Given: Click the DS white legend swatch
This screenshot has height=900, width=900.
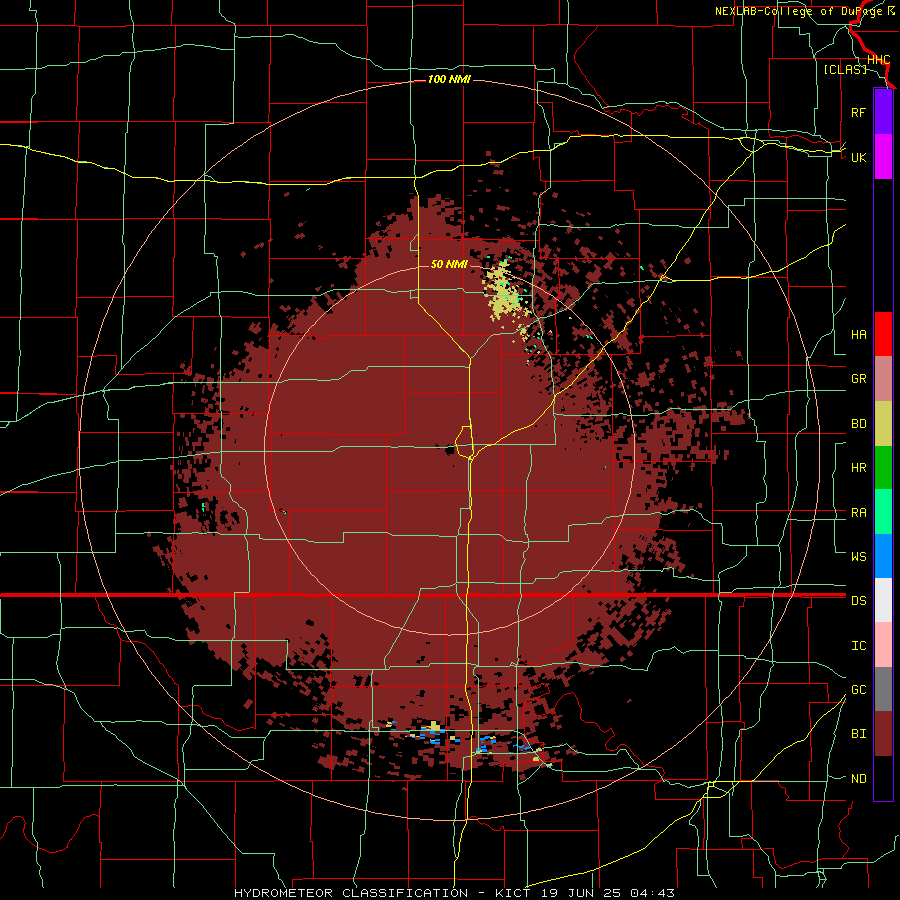Looking at the screenshot, I should pyautogui.click(x=883, y=600).
